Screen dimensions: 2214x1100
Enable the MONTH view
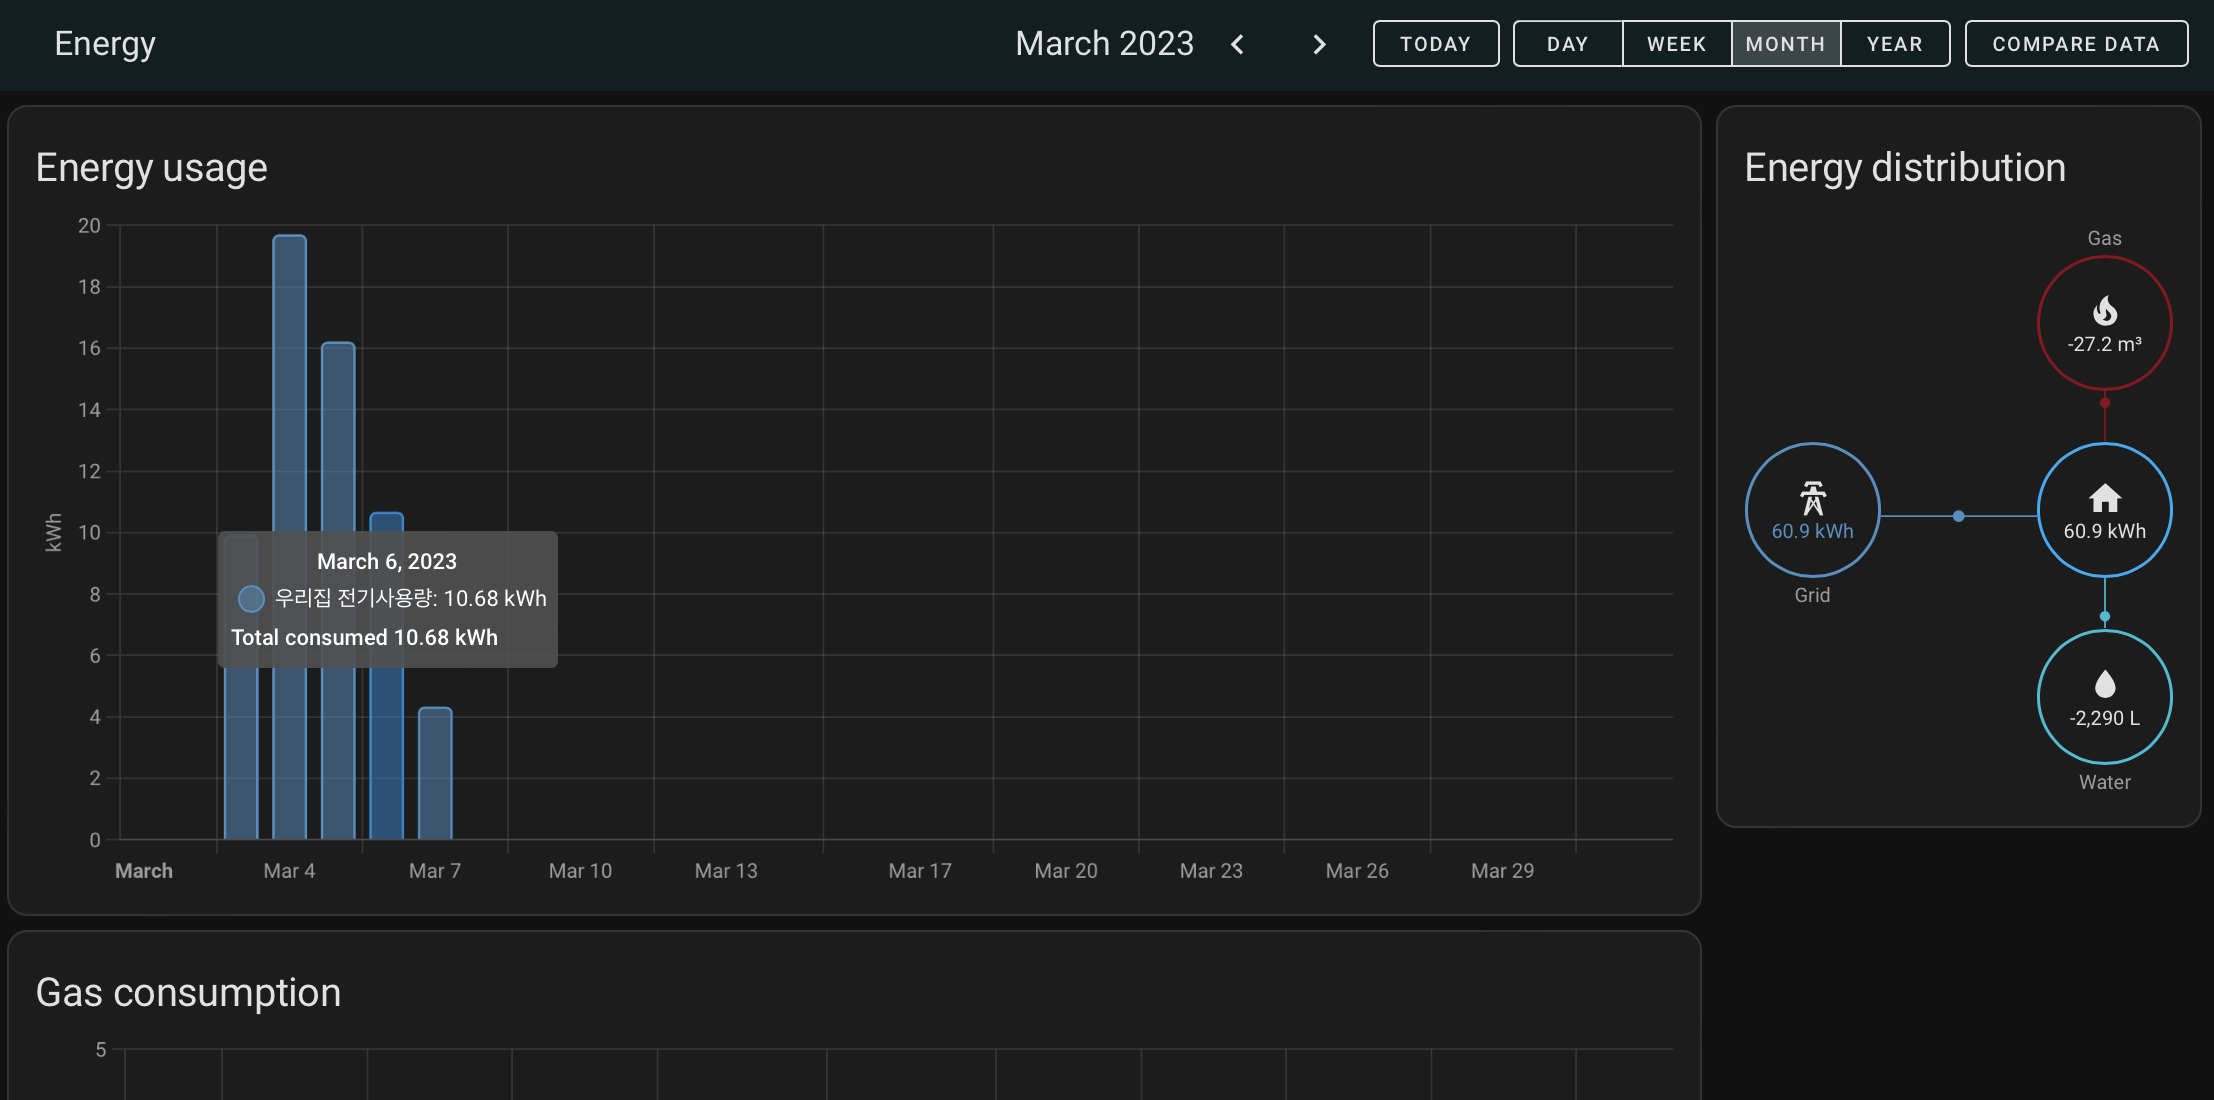[x=1786, y=43]
